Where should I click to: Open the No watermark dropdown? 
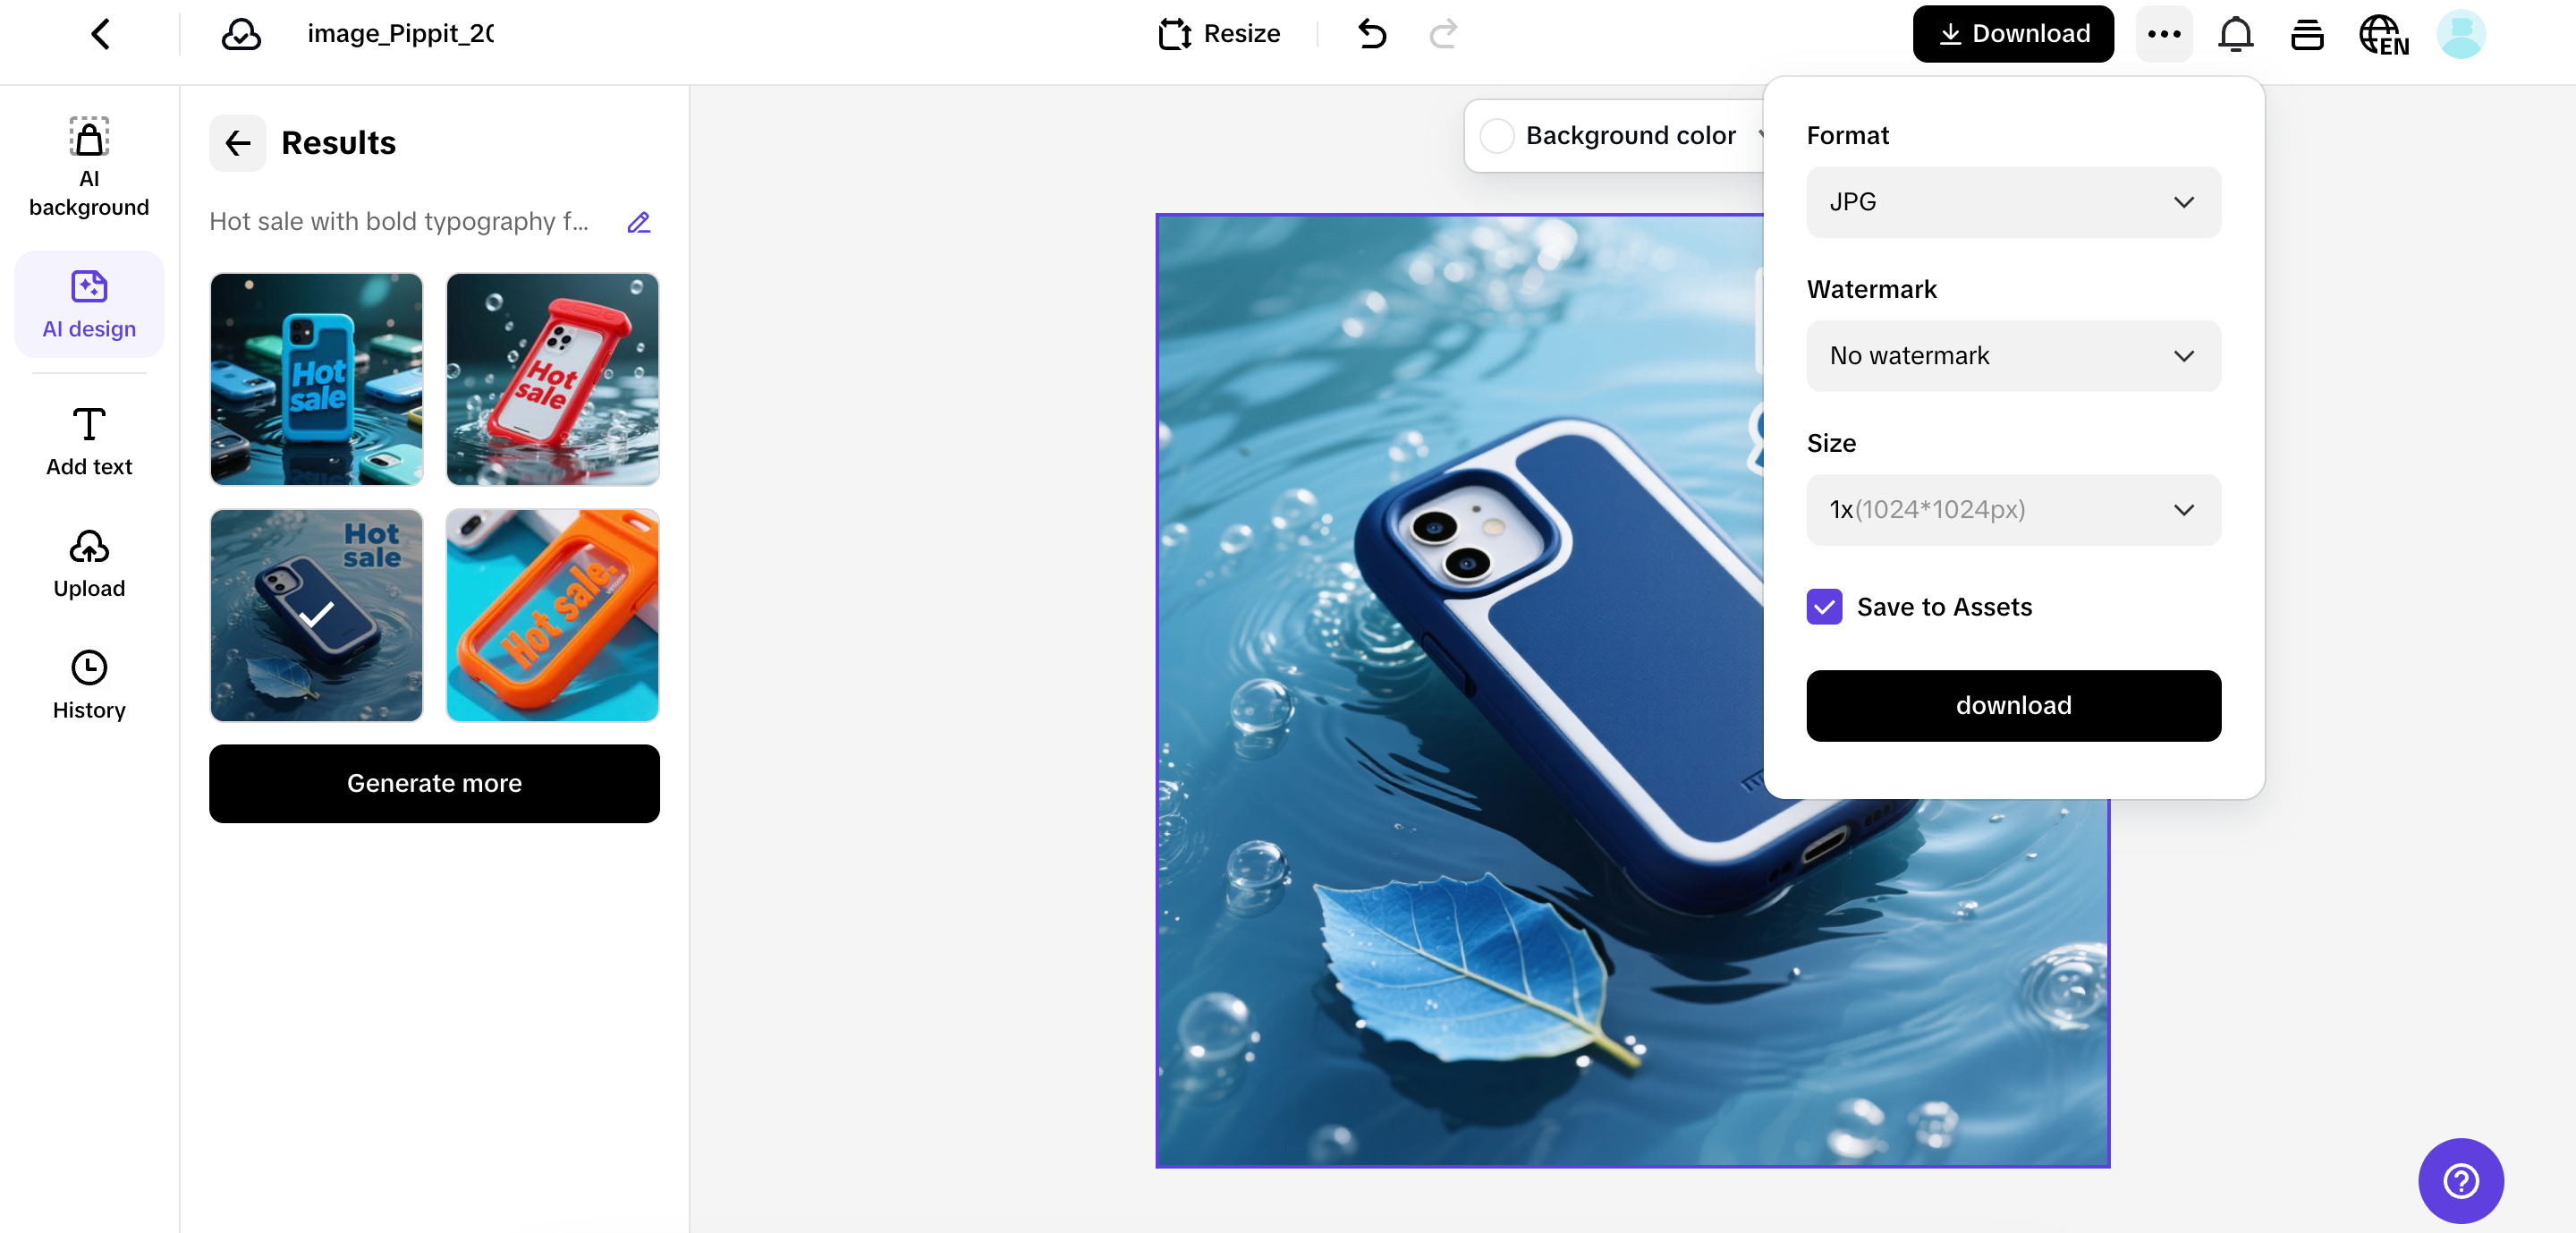tap(2013, 356)
